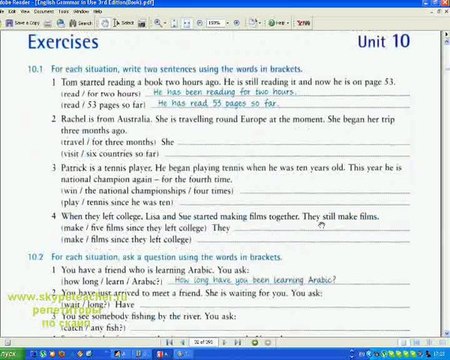450x360 pixels.
Task: Open the Edit menu
Action: click(12, 11)
